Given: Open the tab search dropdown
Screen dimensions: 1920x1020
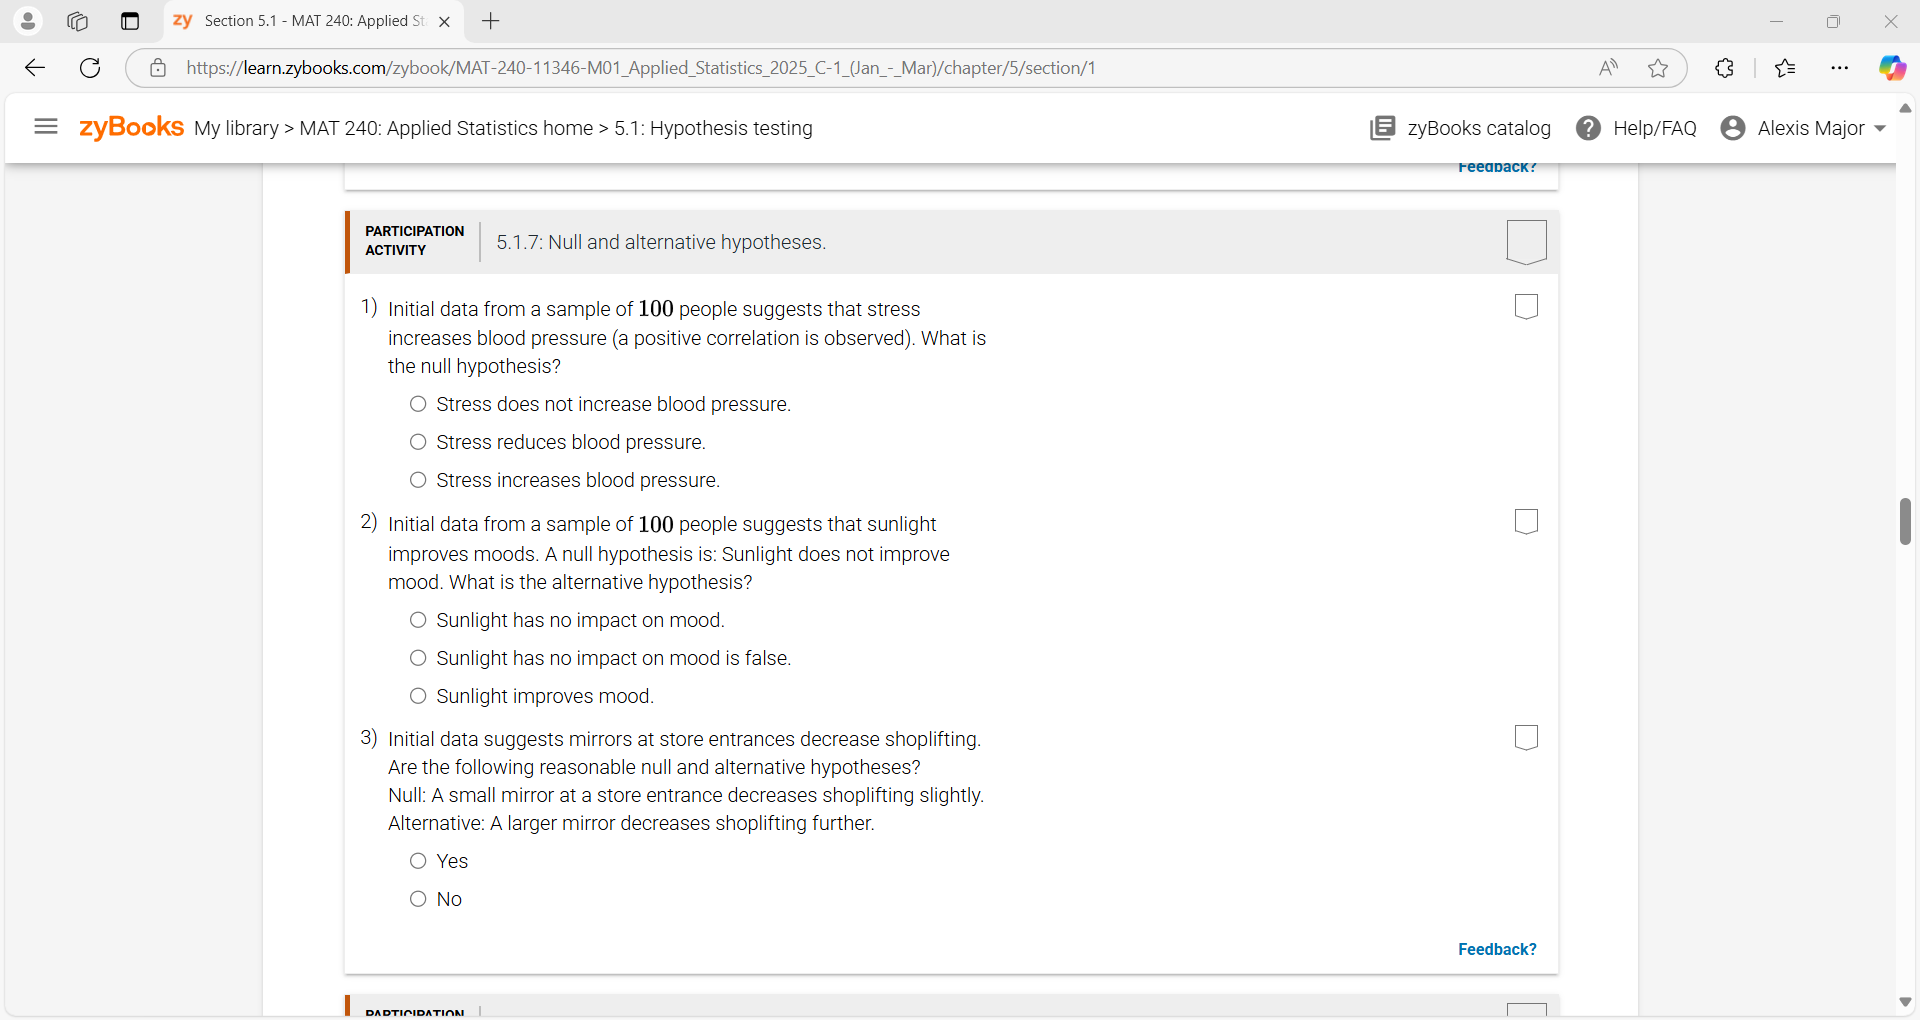Looking at the screenshot, I should coord(130,21).
